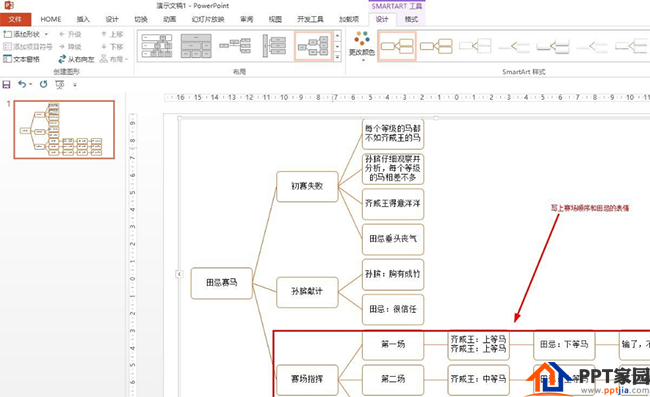Open 更改颜色 (Change Colors) dropdown

pos(361,46)
